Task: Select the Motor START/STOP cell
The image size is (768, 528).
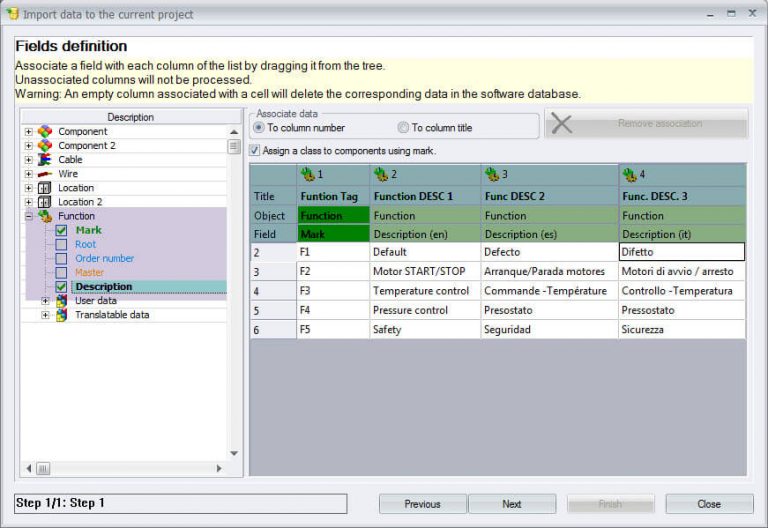Action: point(425,271)
